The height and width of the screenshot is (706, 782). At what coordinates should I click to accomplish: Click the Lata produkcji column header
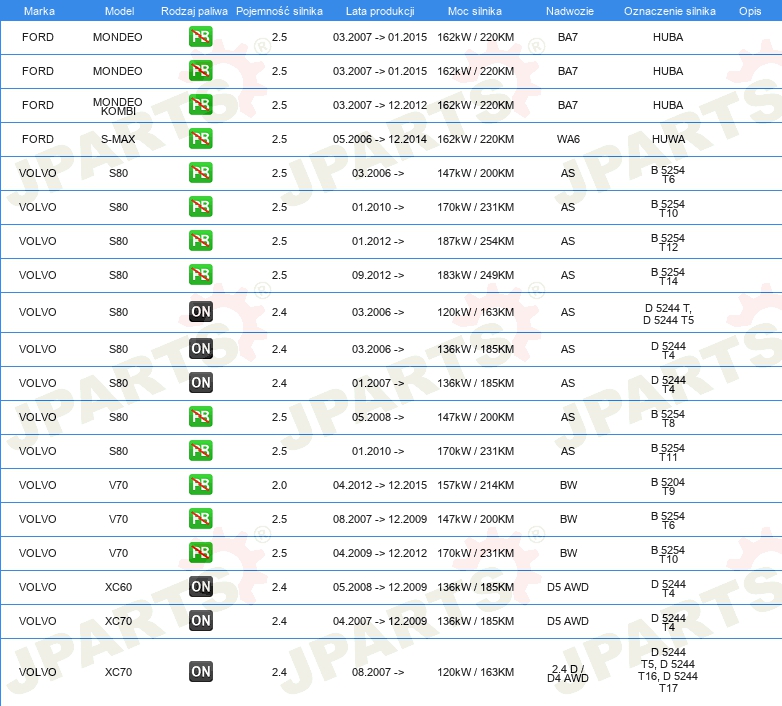380,11
